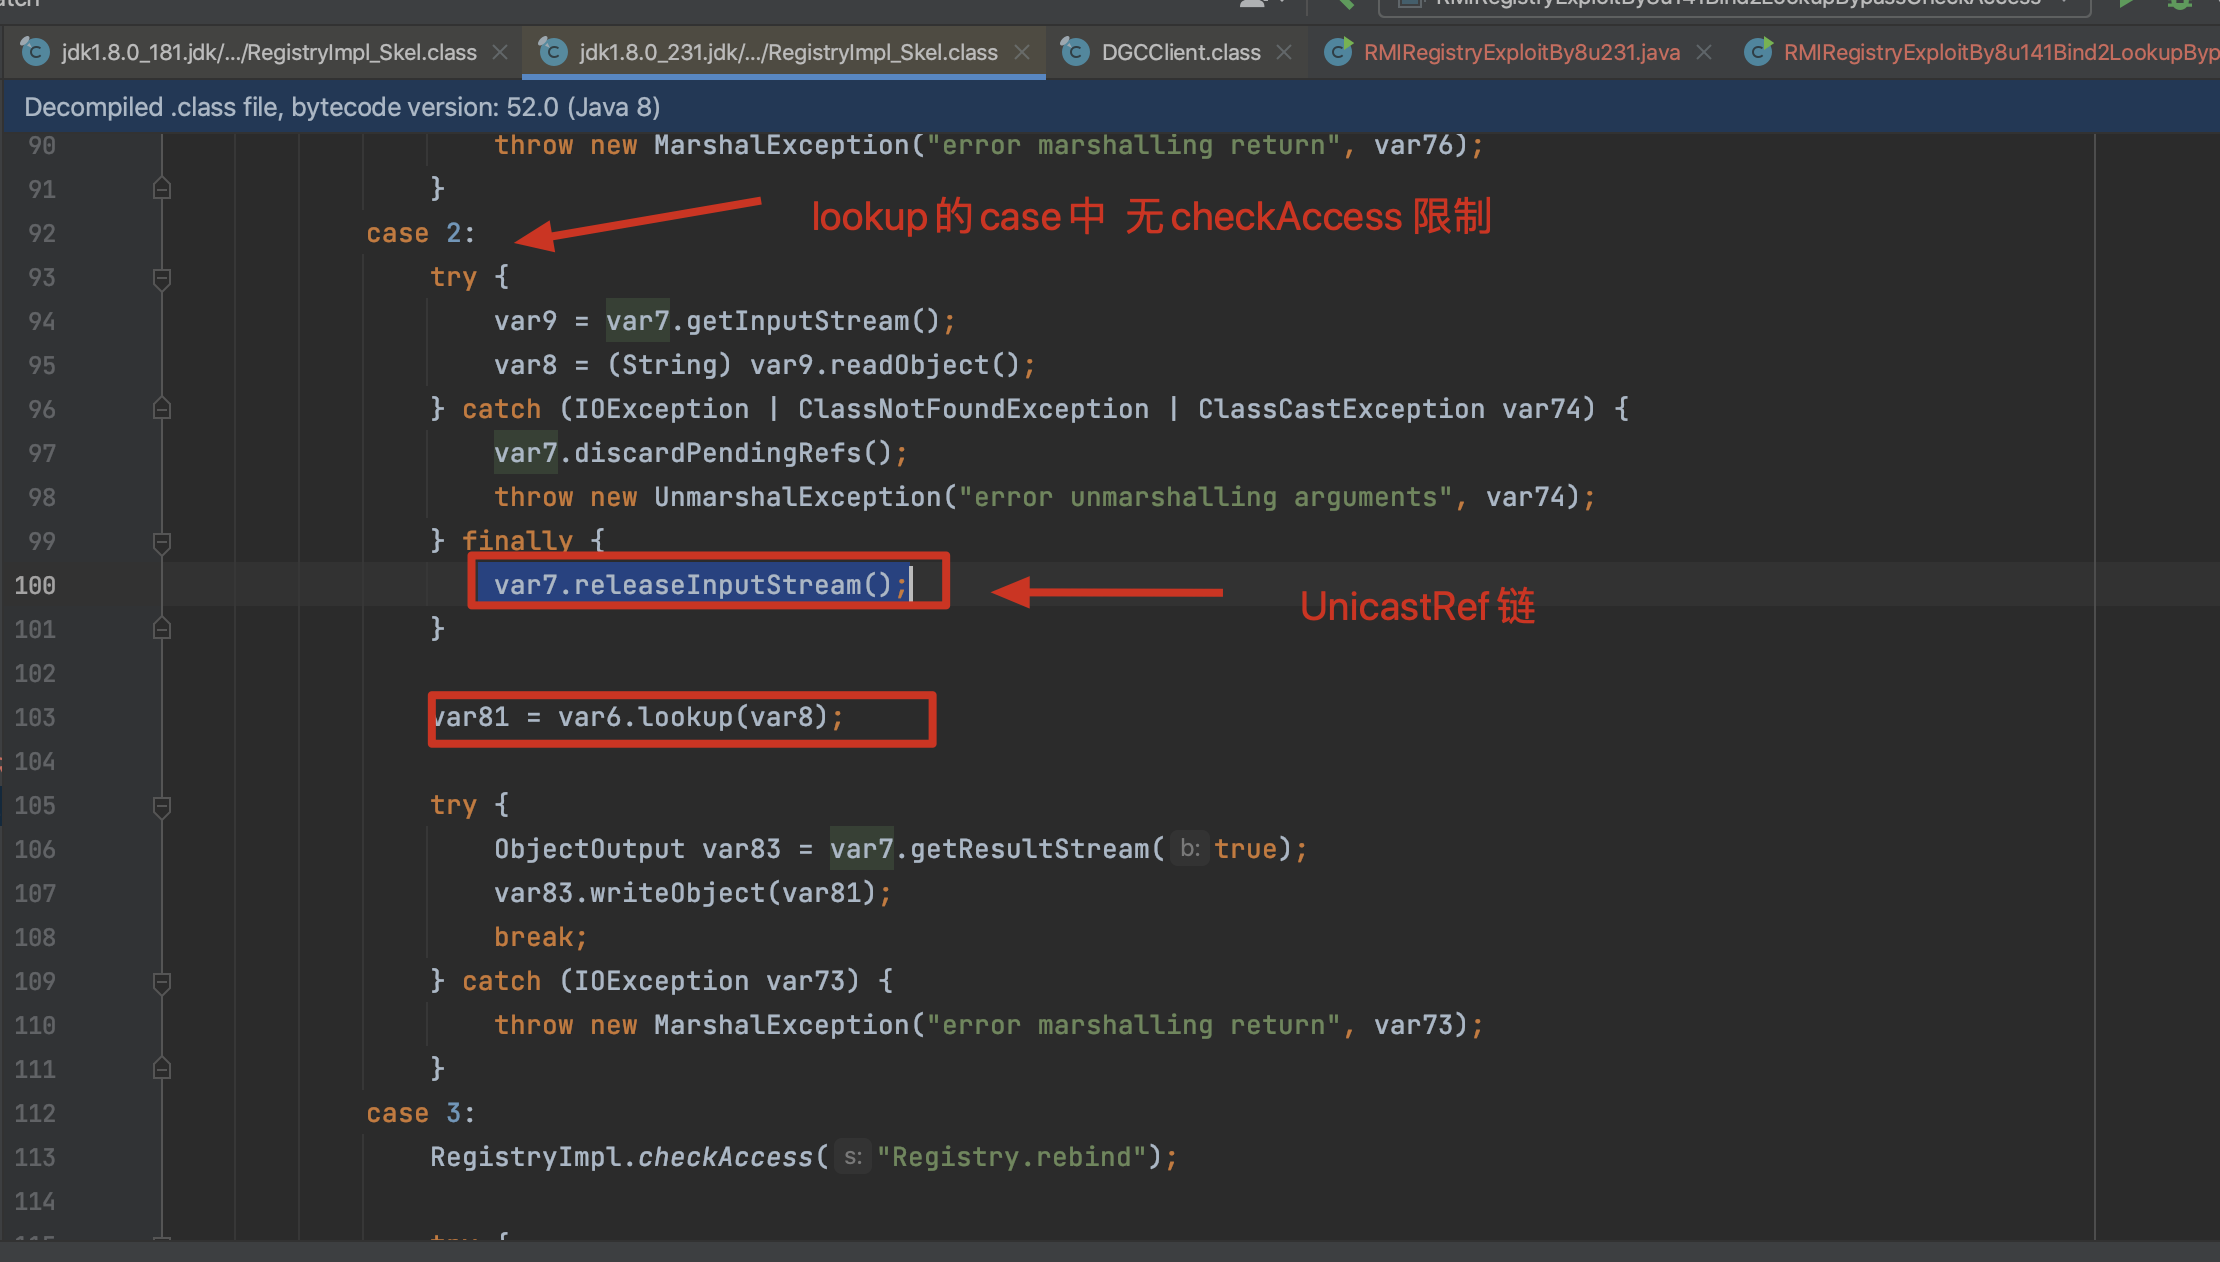Click var7.discardPendingRefs() on line 97
This screenshot has width=2220, height=1262.
(x=693, y=453)
